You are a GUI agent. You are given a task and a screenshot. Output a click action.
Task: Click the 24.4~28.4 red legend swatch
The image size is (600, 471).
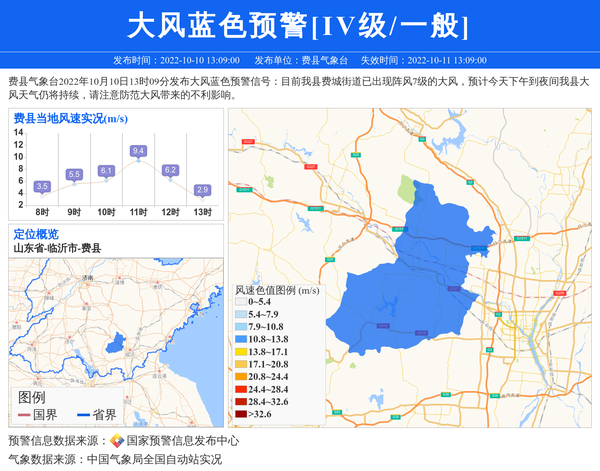click(240, 389)
